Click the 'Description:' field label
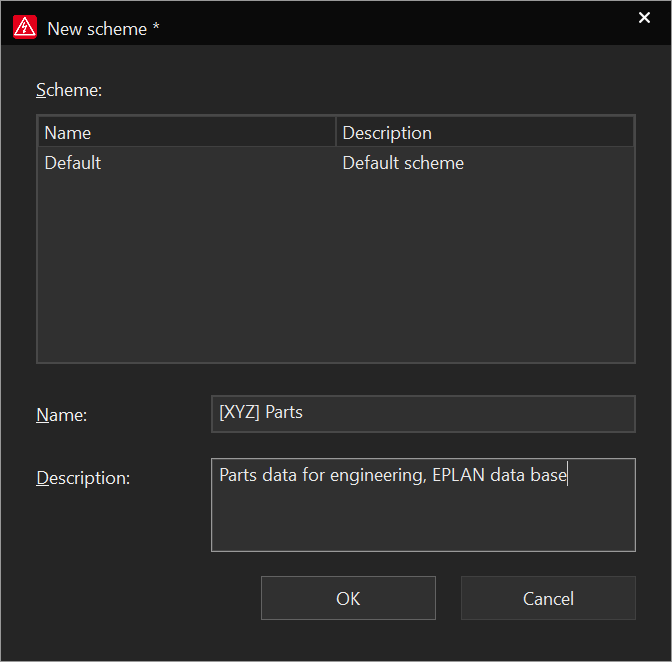Image resolution: width=672 pixels, height=662 pixels. pyautogui.click(x=83, y=478)
